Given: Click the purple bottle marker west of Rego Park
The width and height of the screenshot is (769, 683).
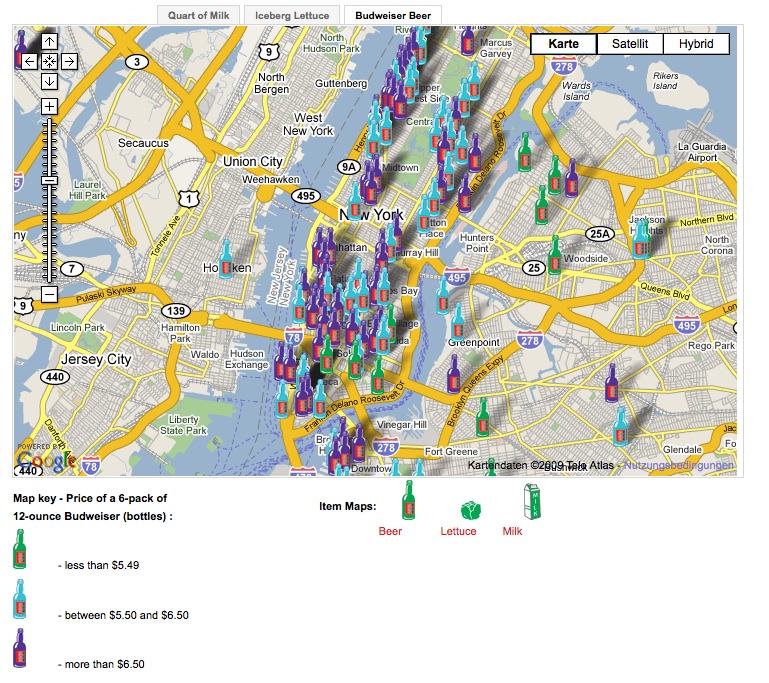Looking at the screenshot, I should click(611, 383).
